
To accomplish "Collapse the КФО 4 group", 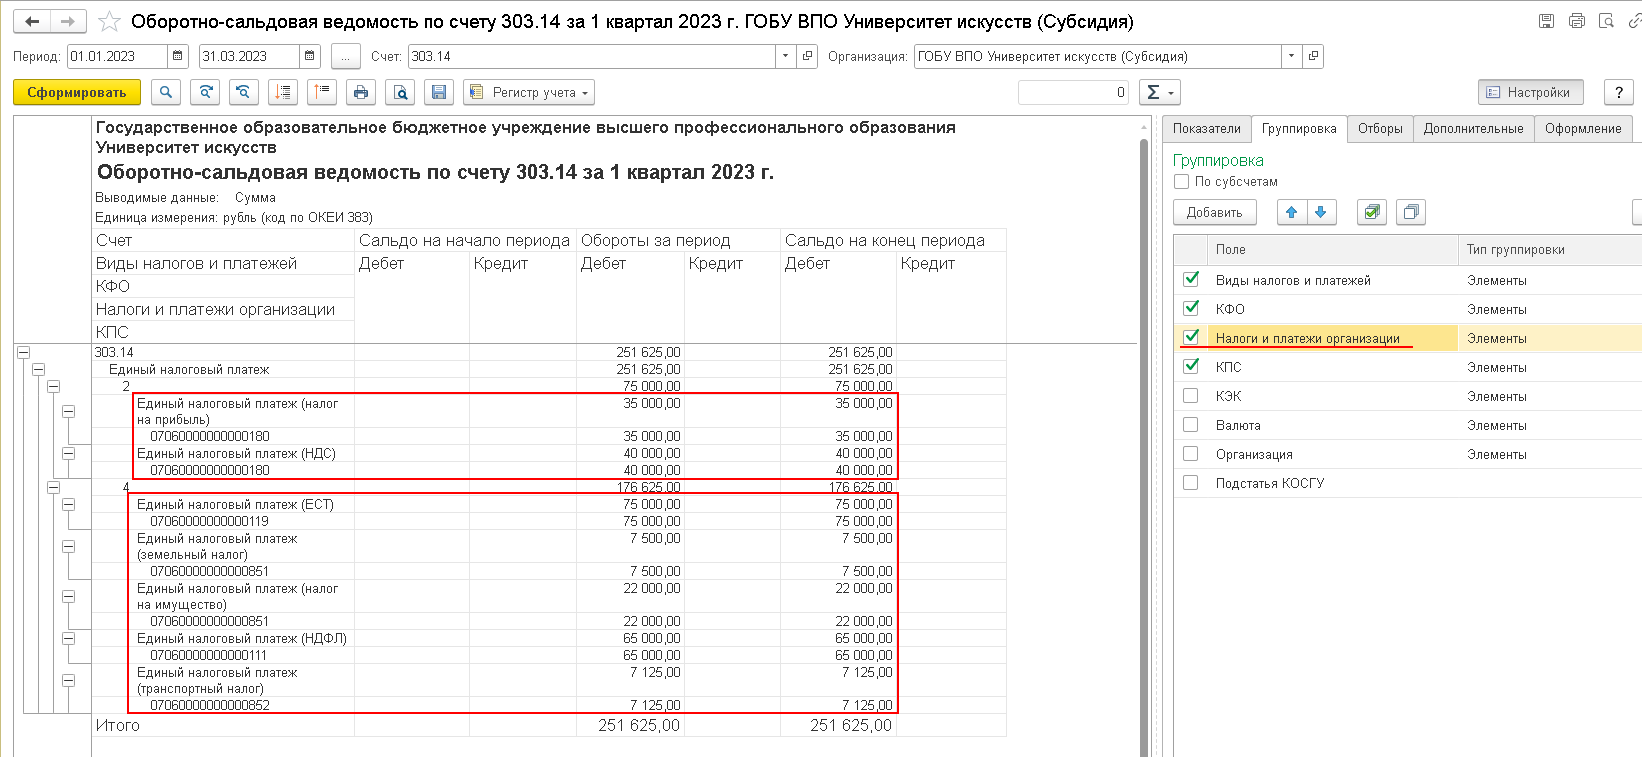I will 53,487.
